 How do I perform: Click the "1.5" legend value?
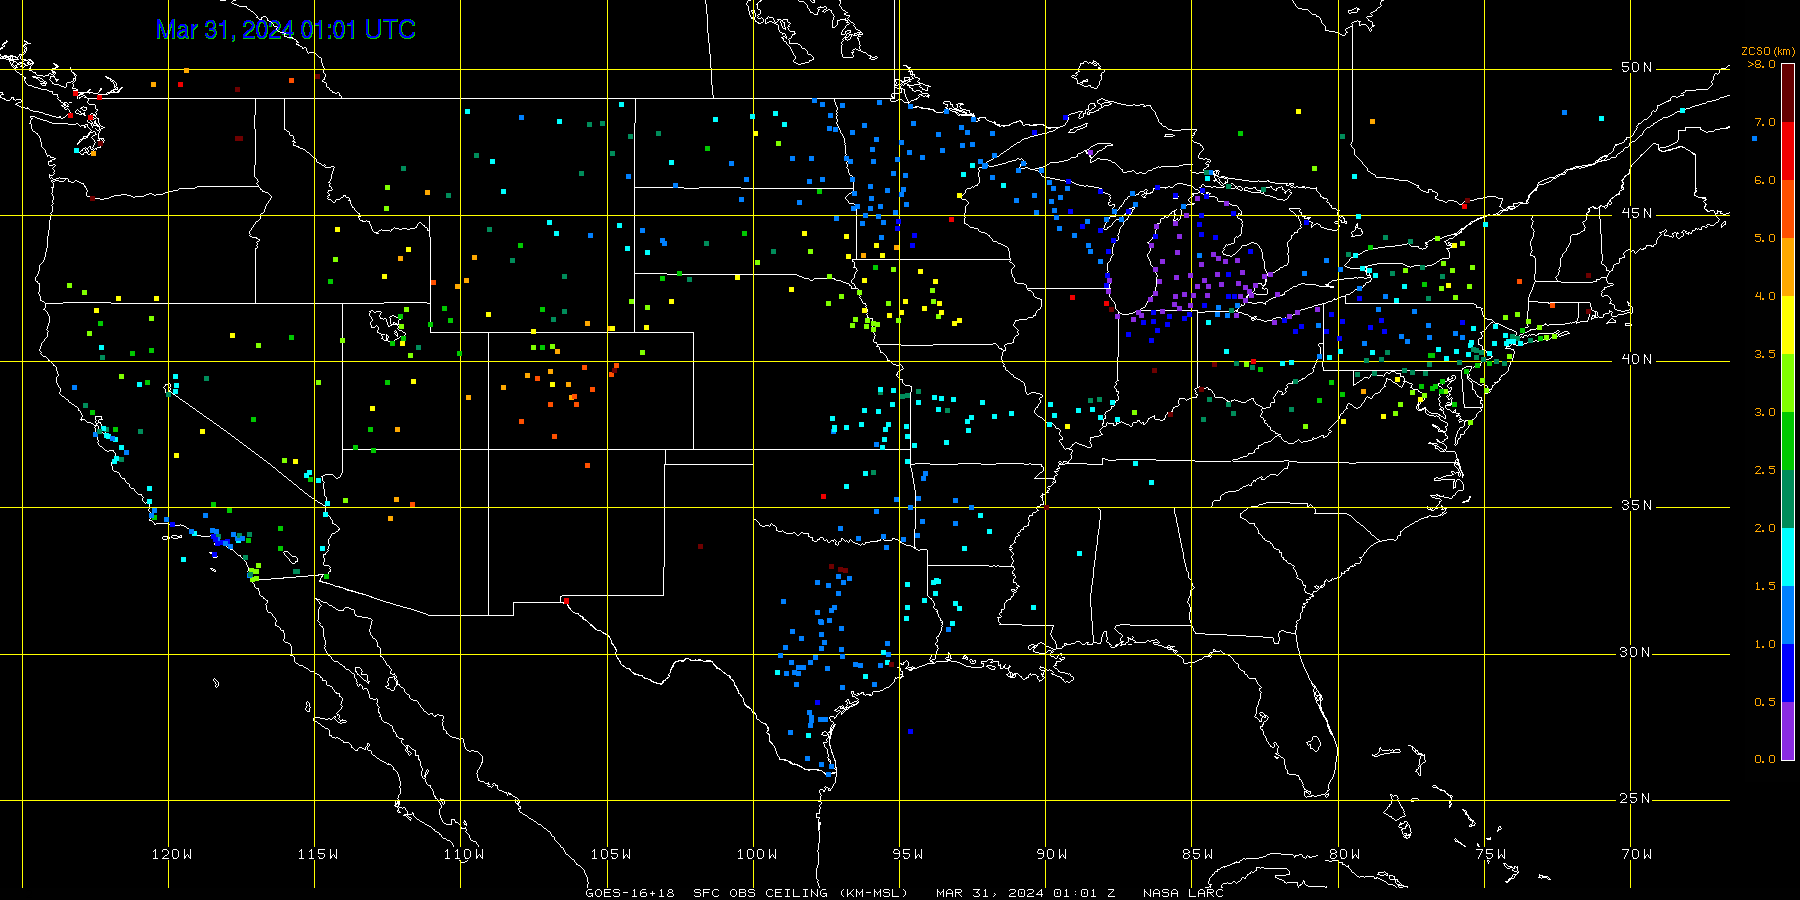point(1765,586)
